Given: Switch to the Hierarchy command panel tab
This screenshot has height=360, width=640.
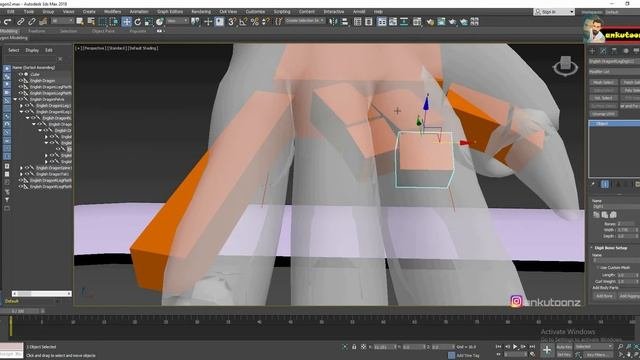Looking at the screenshot, I should 614,51.
